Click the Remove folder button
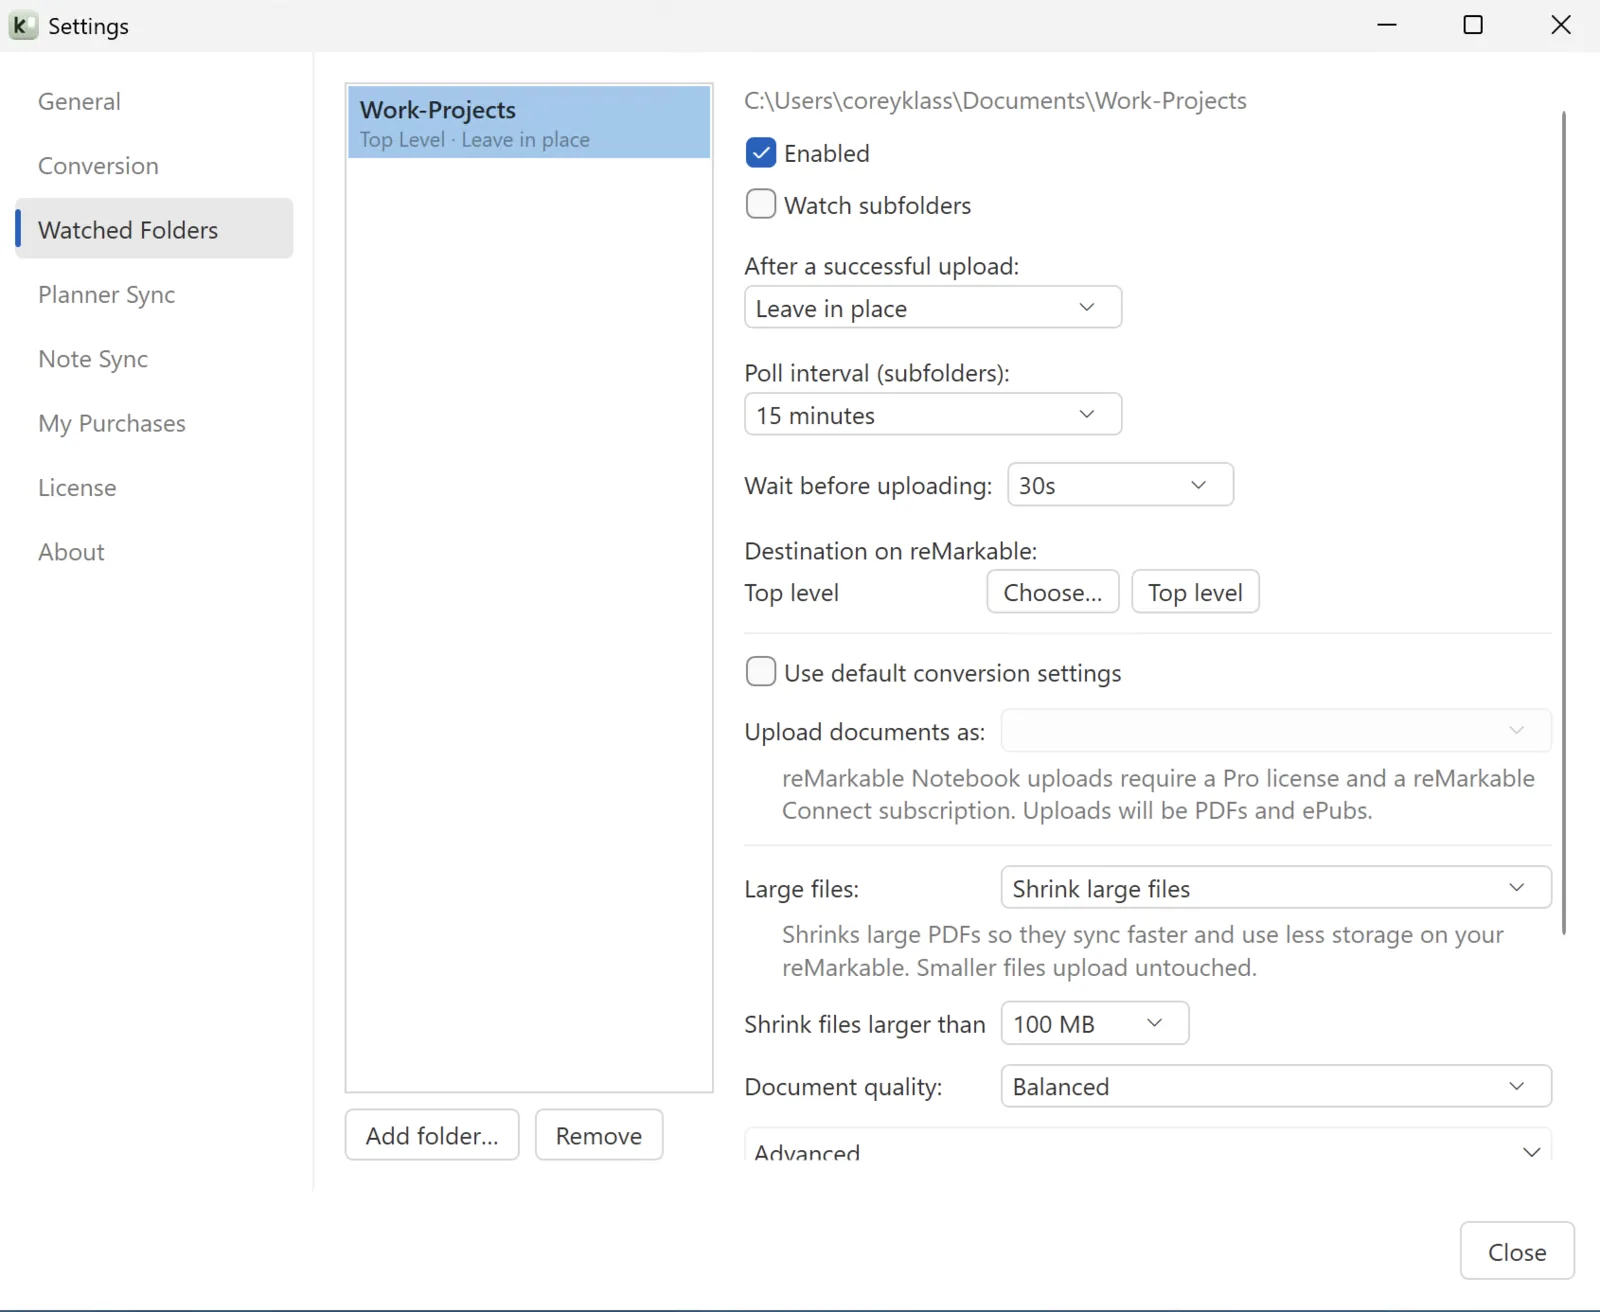 [x=599, y=1135]
